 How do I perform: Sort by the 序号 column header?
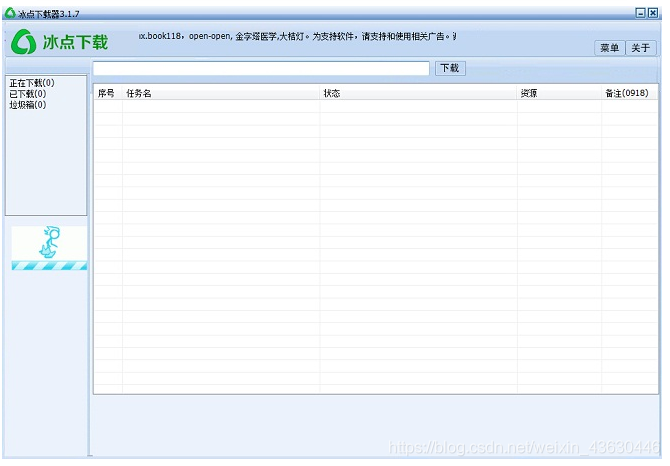108,93
